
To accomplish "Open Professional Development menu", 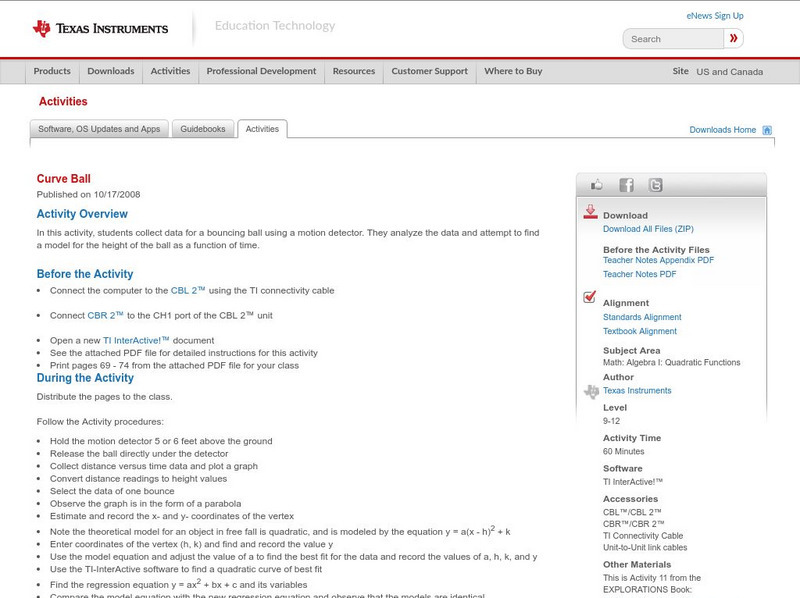I will click(x=261, y=71).
